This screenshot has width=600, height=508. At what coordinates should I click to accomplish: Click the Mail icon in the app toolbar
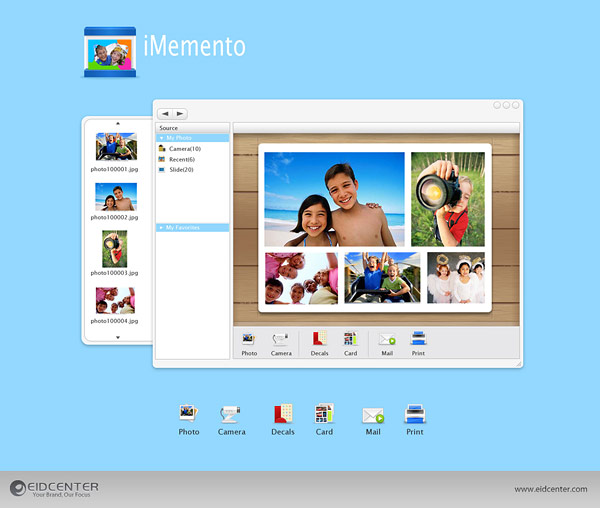387,339
